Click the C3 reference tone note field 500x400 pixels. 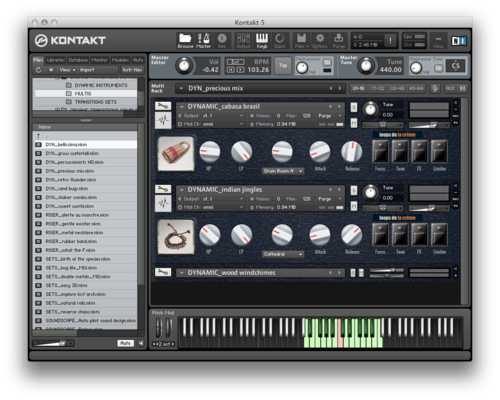pos(455,66)
